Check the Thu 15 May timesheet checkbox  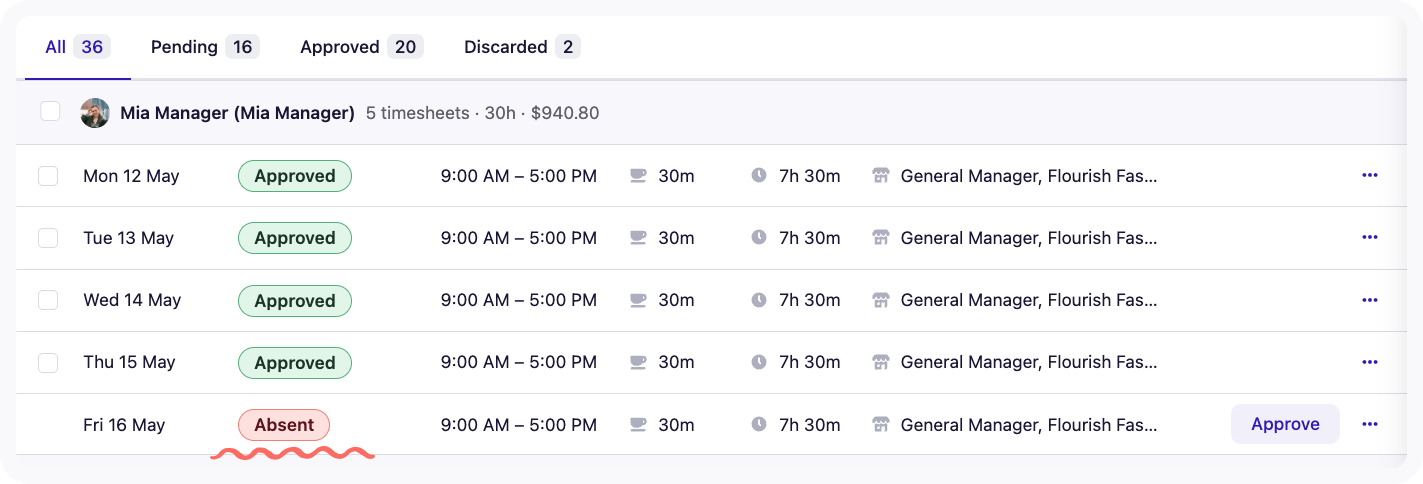(48, 362)
